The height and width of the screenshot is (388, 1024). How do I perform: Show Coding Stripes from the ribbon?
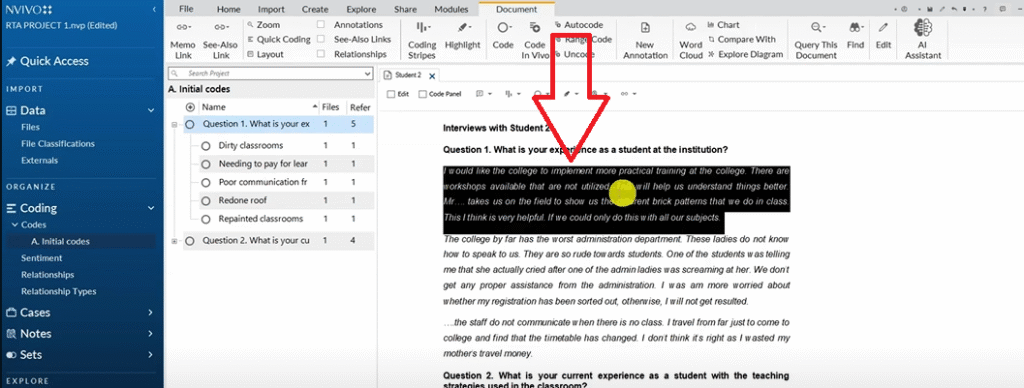(x=422, y=40)
